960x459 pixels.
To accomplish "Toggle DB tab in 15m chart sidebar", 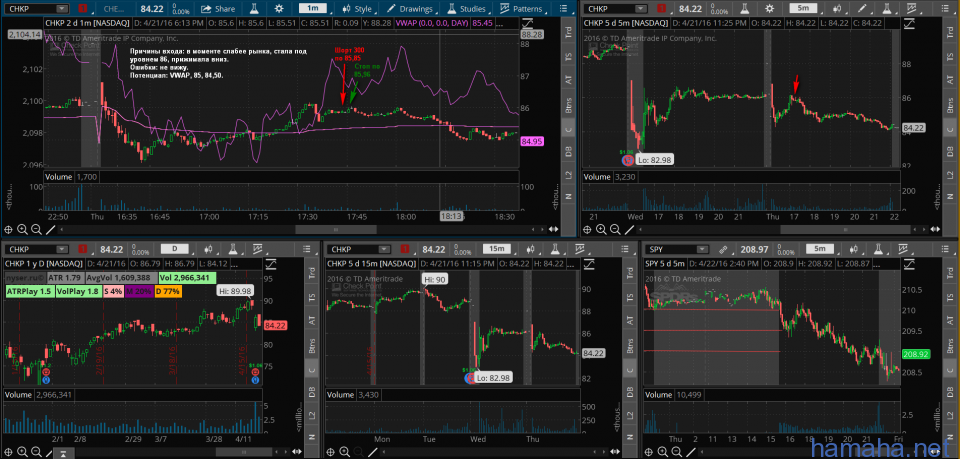I will tap(631, 390).
